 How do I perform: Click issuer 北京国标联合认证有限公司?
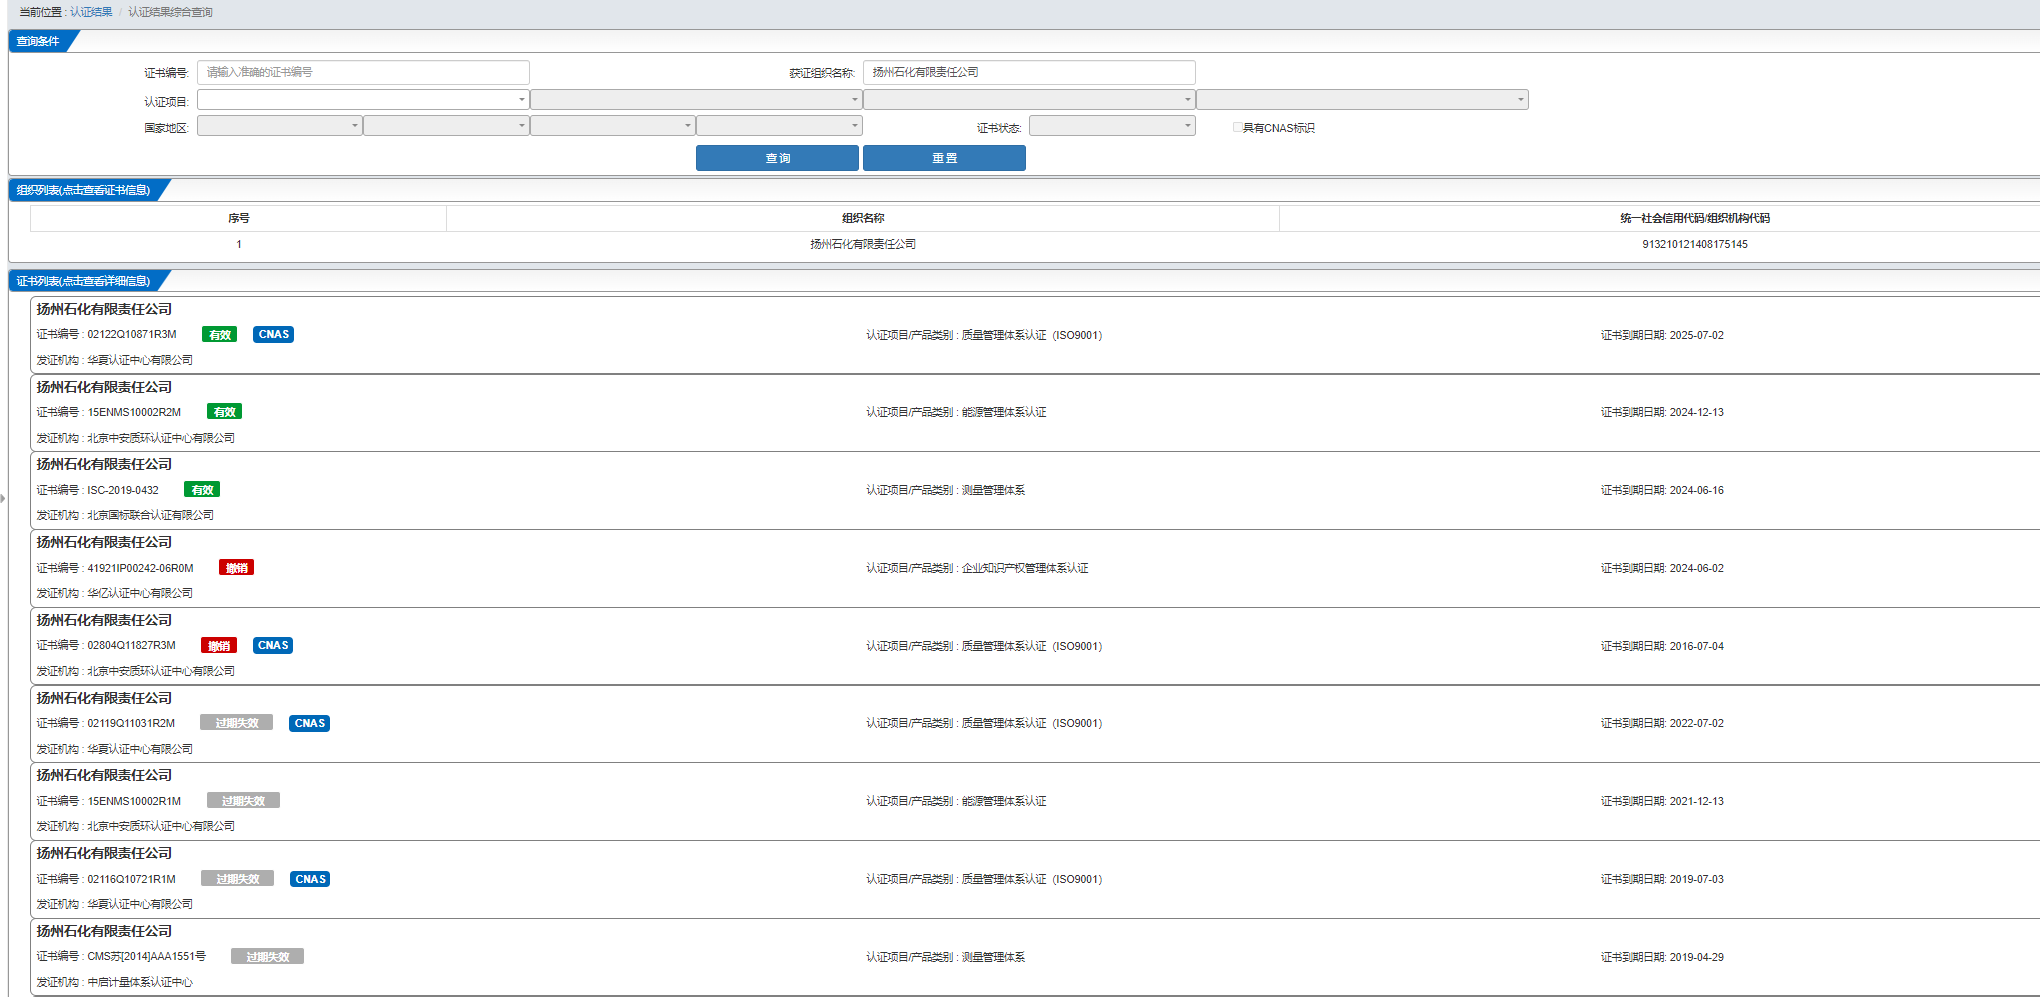(150, 515)
